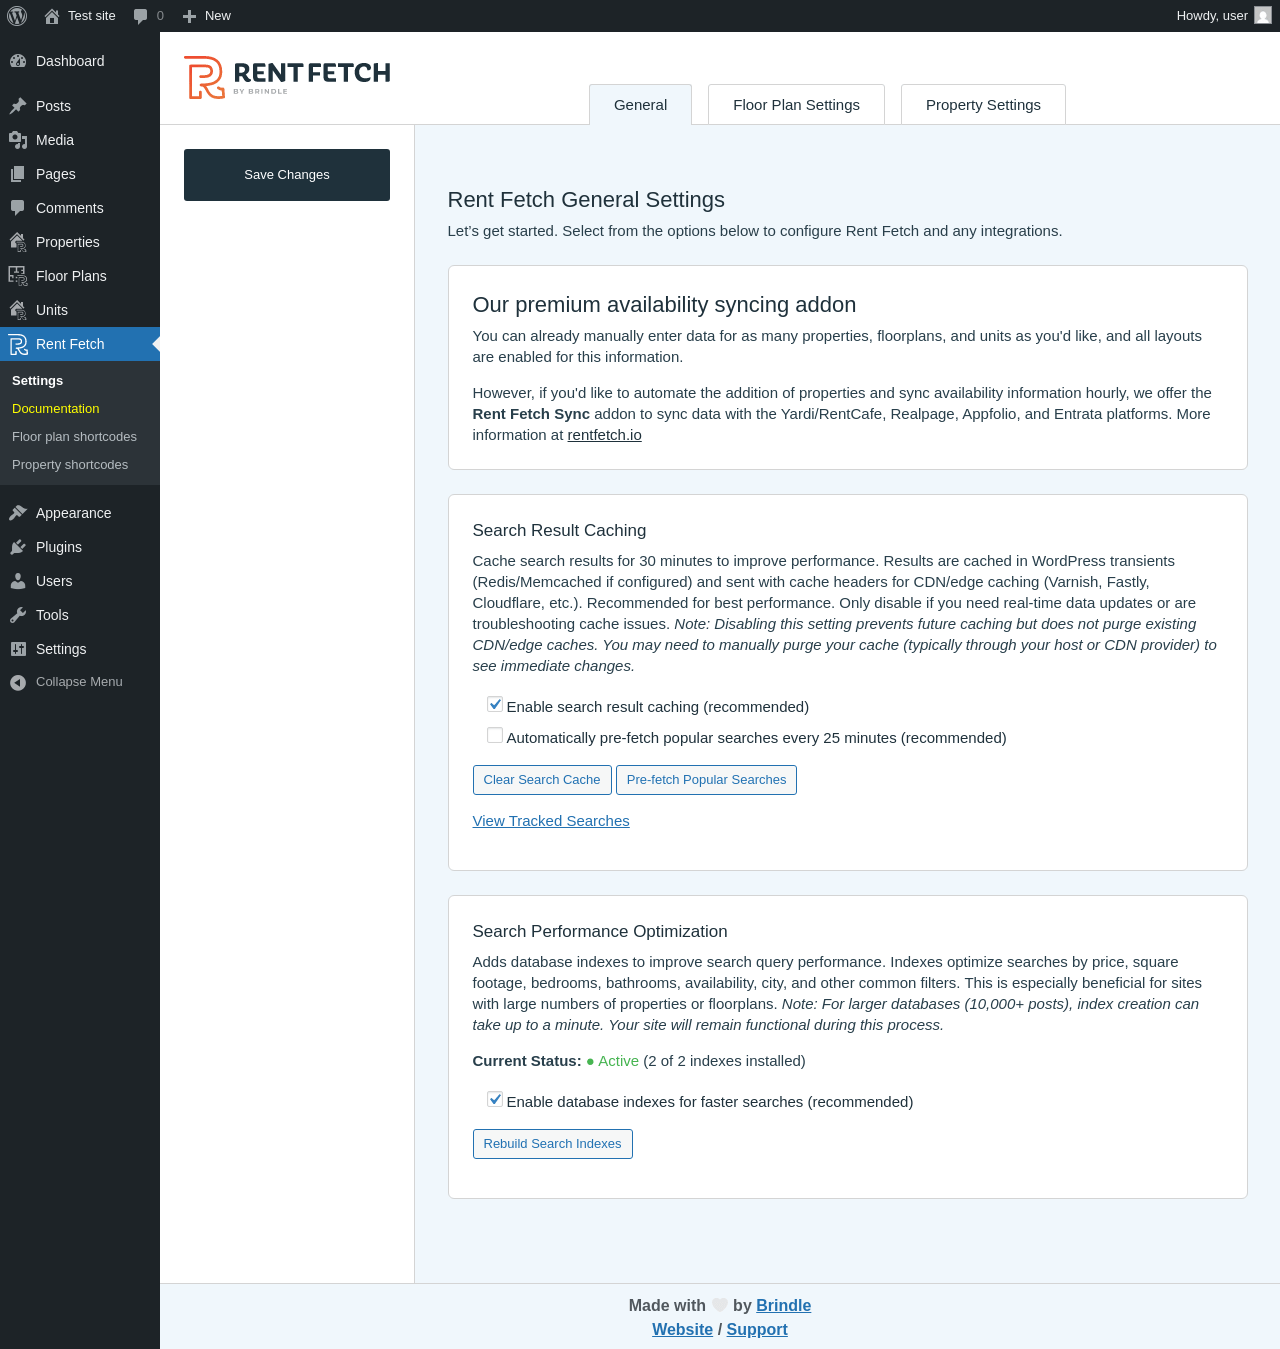Screen dimensions: 1280x1349
Task: Click the New label in admin bar
Action: click(x=218, y=16)
